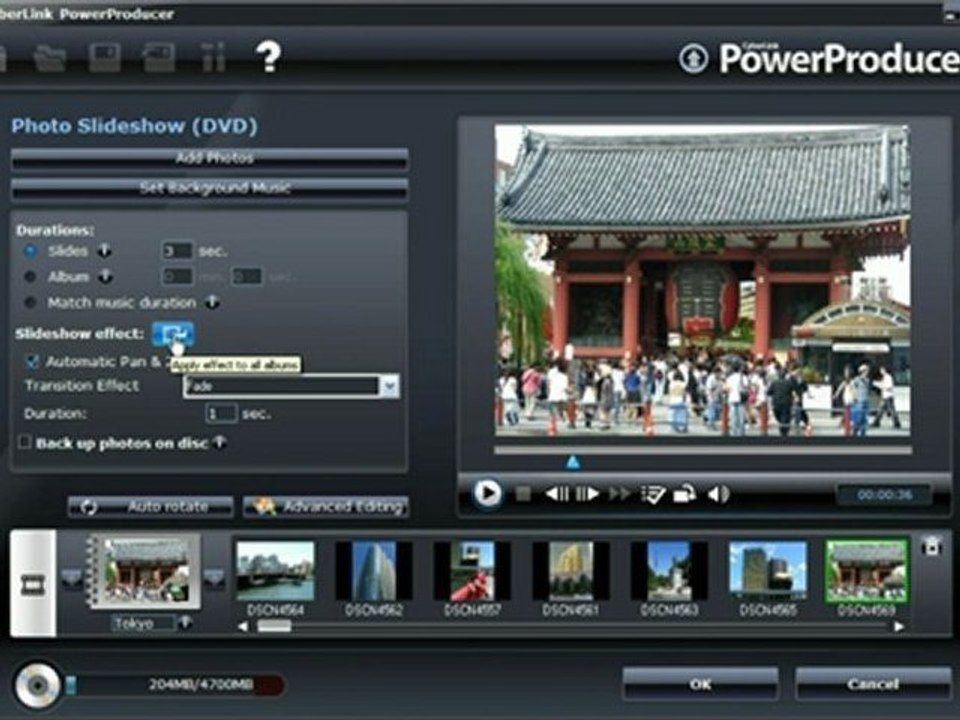Toggle repeat playback icon

684,493
